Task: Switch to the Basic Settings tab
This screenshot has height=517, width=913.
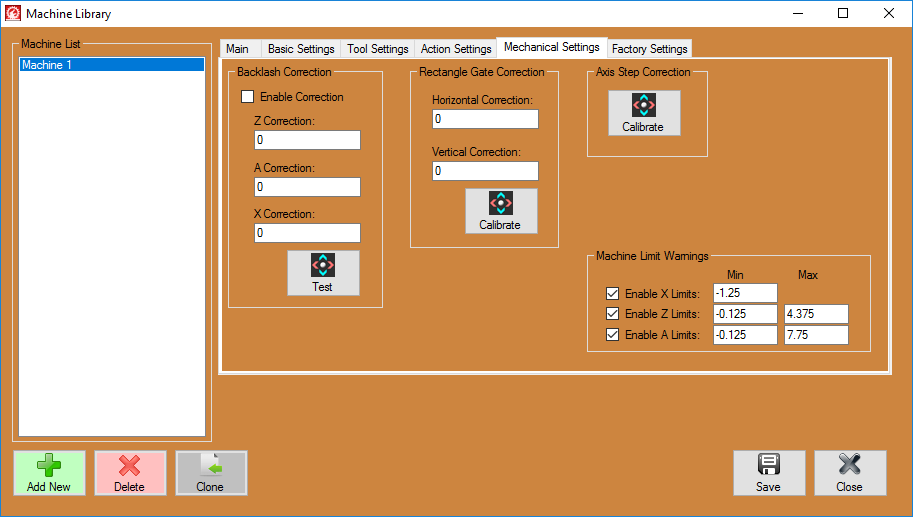Action: [301, 49]
